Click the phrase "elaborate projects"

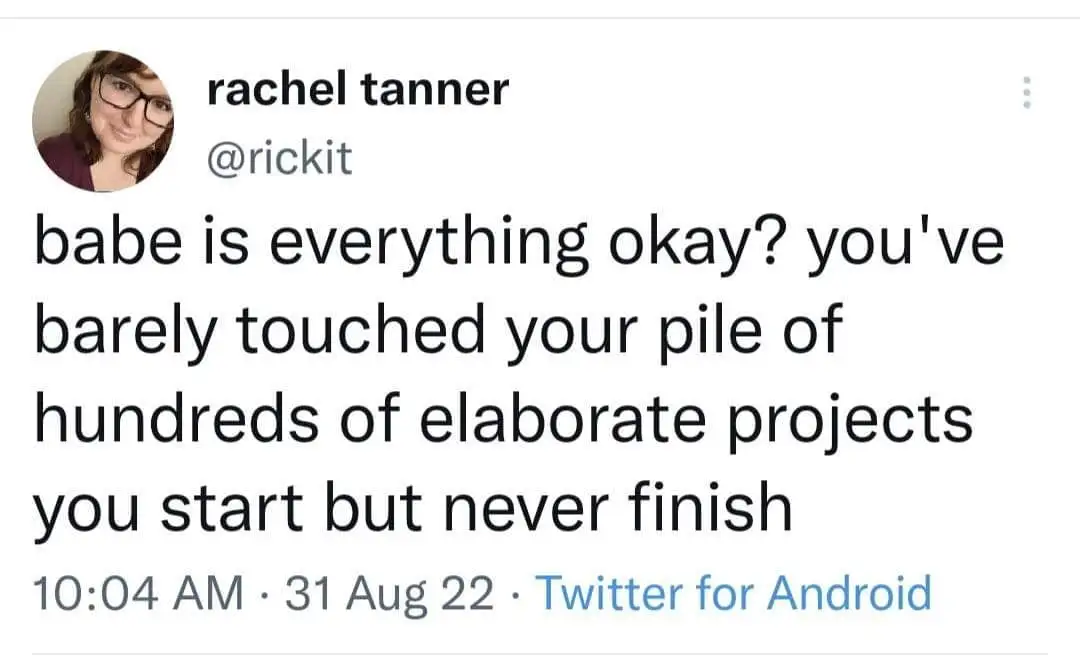coord(696,421)
